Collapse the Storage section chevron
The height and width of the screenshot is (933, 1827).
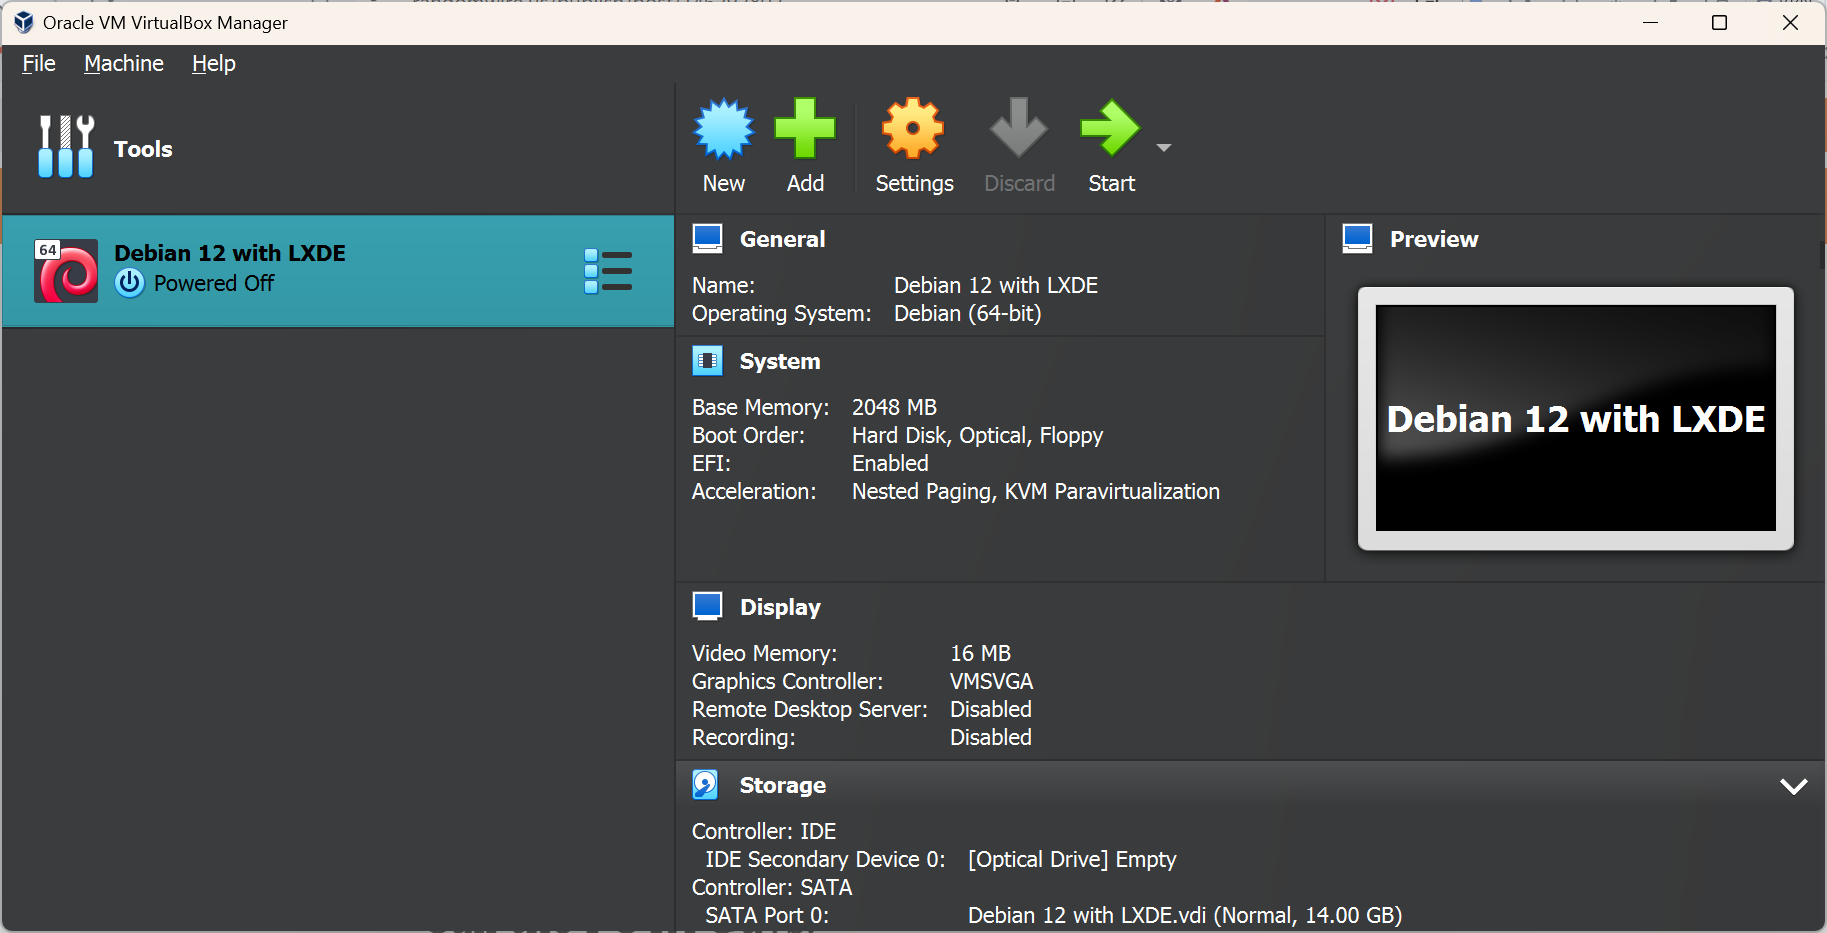click(x=1793, y=786)
